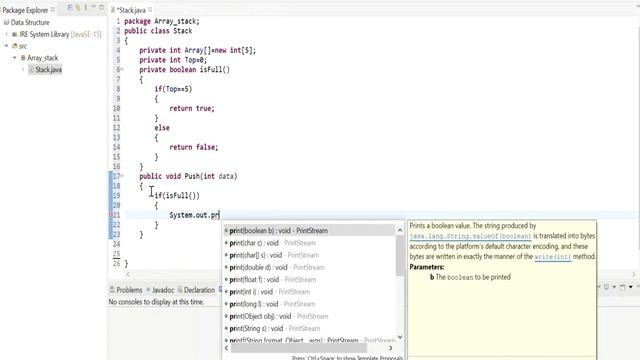
Task: Click Link with Editor icon in Package Explorer
Action: click(78, 8)
